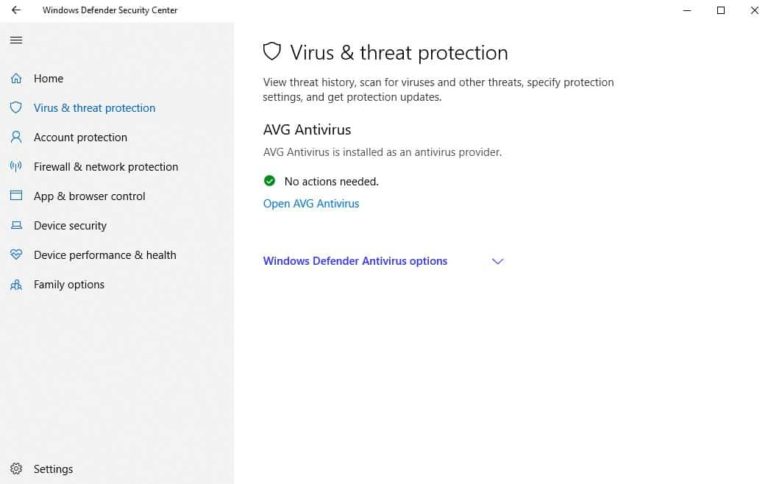Expand Windows Defender Antivirus options text
This screenshot has height=484, width=768.
tap(355, 261)
